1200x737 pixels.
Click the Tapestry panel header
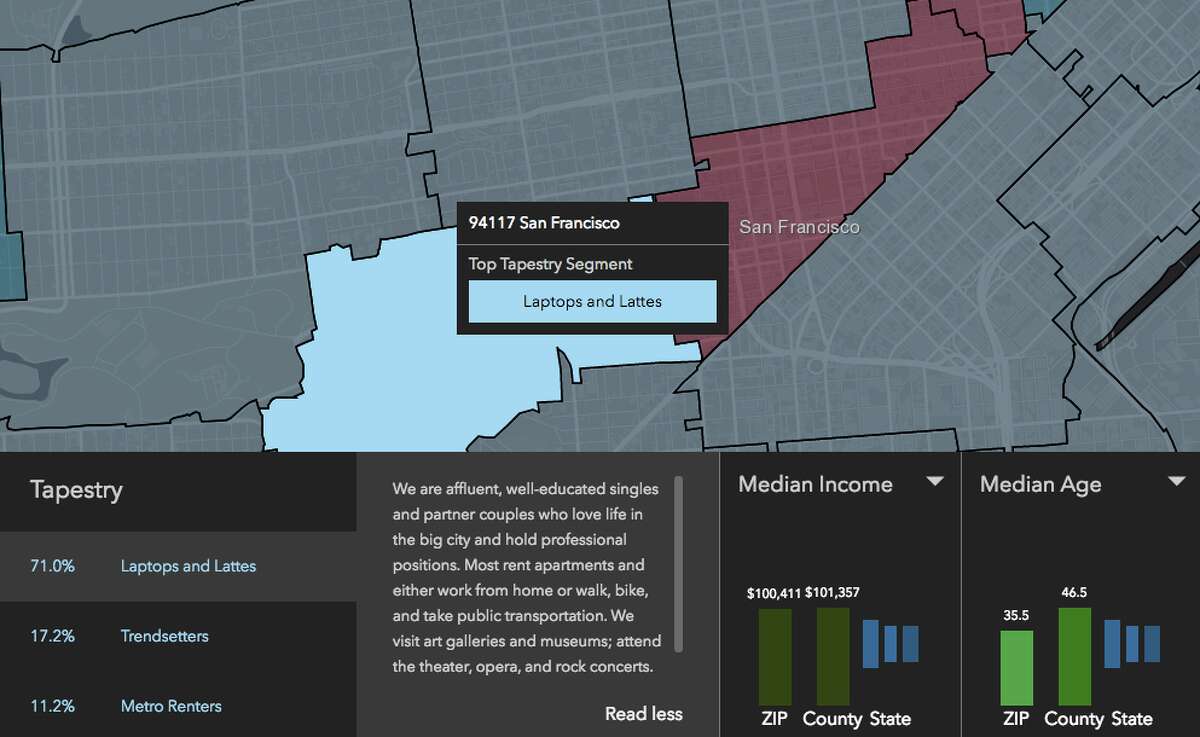(76, 490)
